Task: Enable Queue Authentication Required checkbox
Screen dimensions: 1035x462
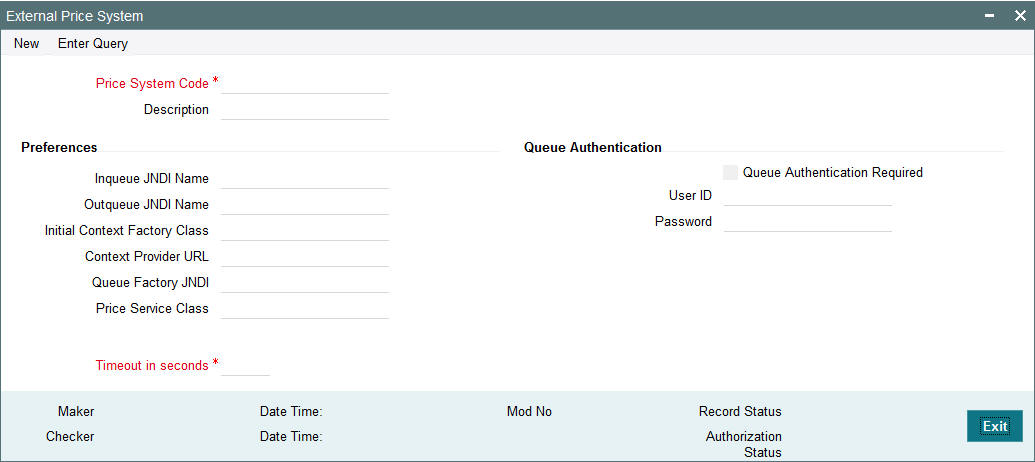Action: click(731, 172)
